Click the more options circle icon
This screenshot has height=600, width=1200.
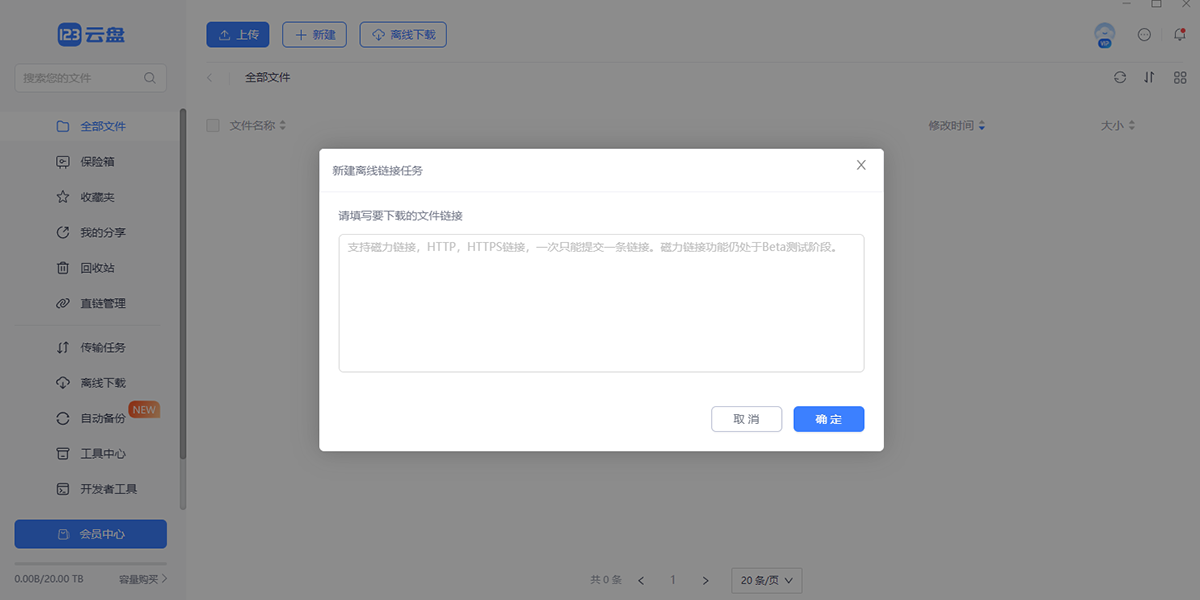pyautogui.click(x=1143, y=34)
